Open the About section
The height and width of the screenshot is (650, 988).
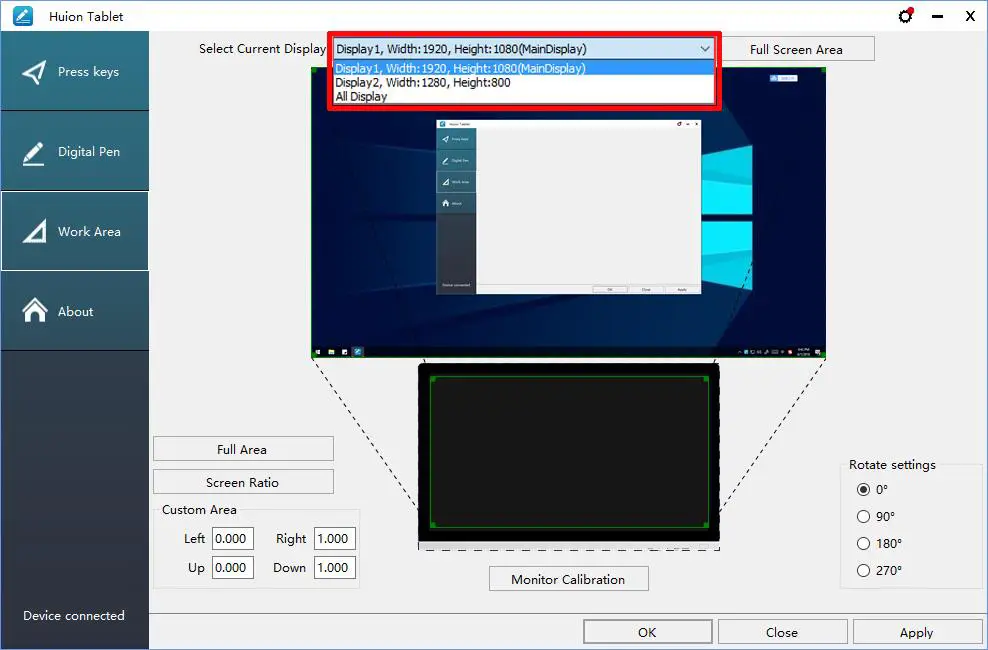(x=74, y=311)
